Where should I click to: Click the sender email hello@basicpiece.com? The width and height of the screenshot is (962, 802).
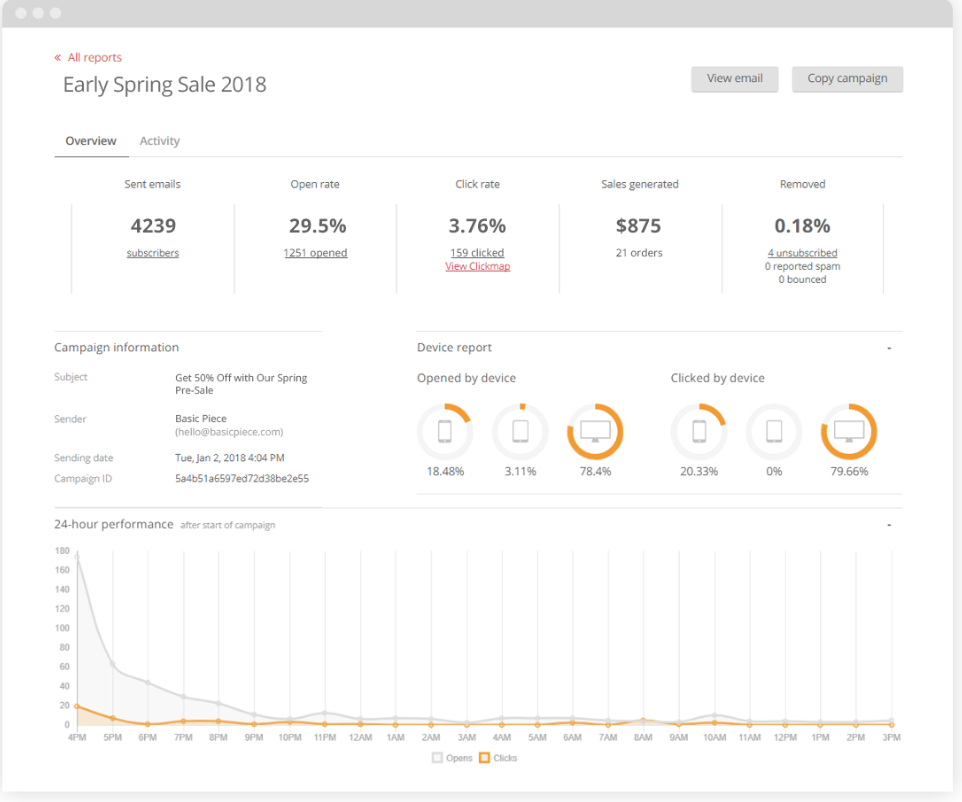coord(229,432)
